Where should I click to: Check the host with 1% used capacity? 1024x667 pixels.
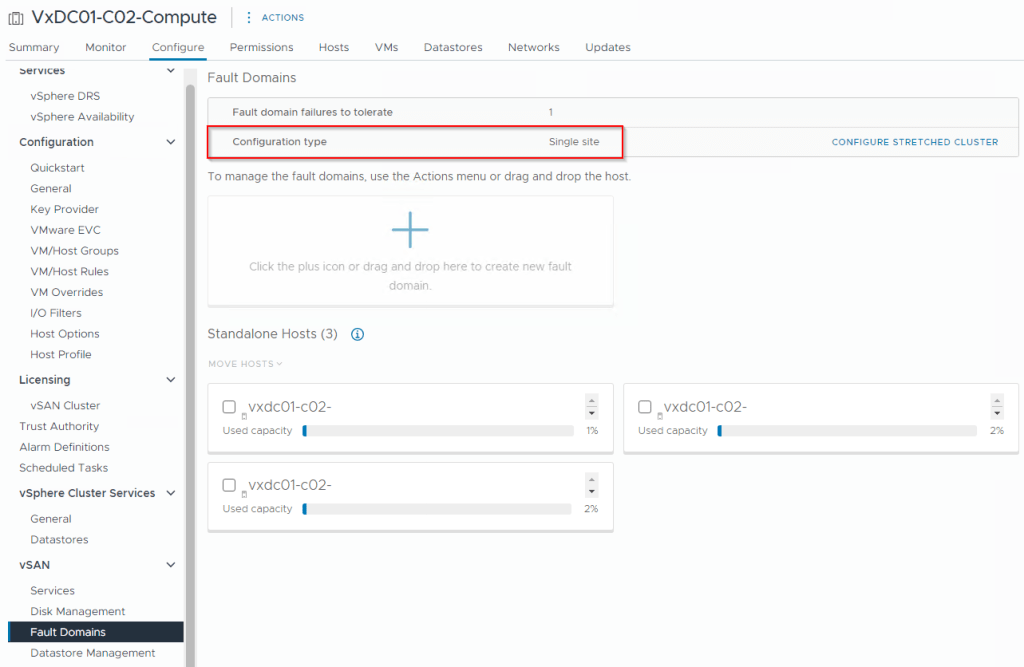tap(229, 407)
